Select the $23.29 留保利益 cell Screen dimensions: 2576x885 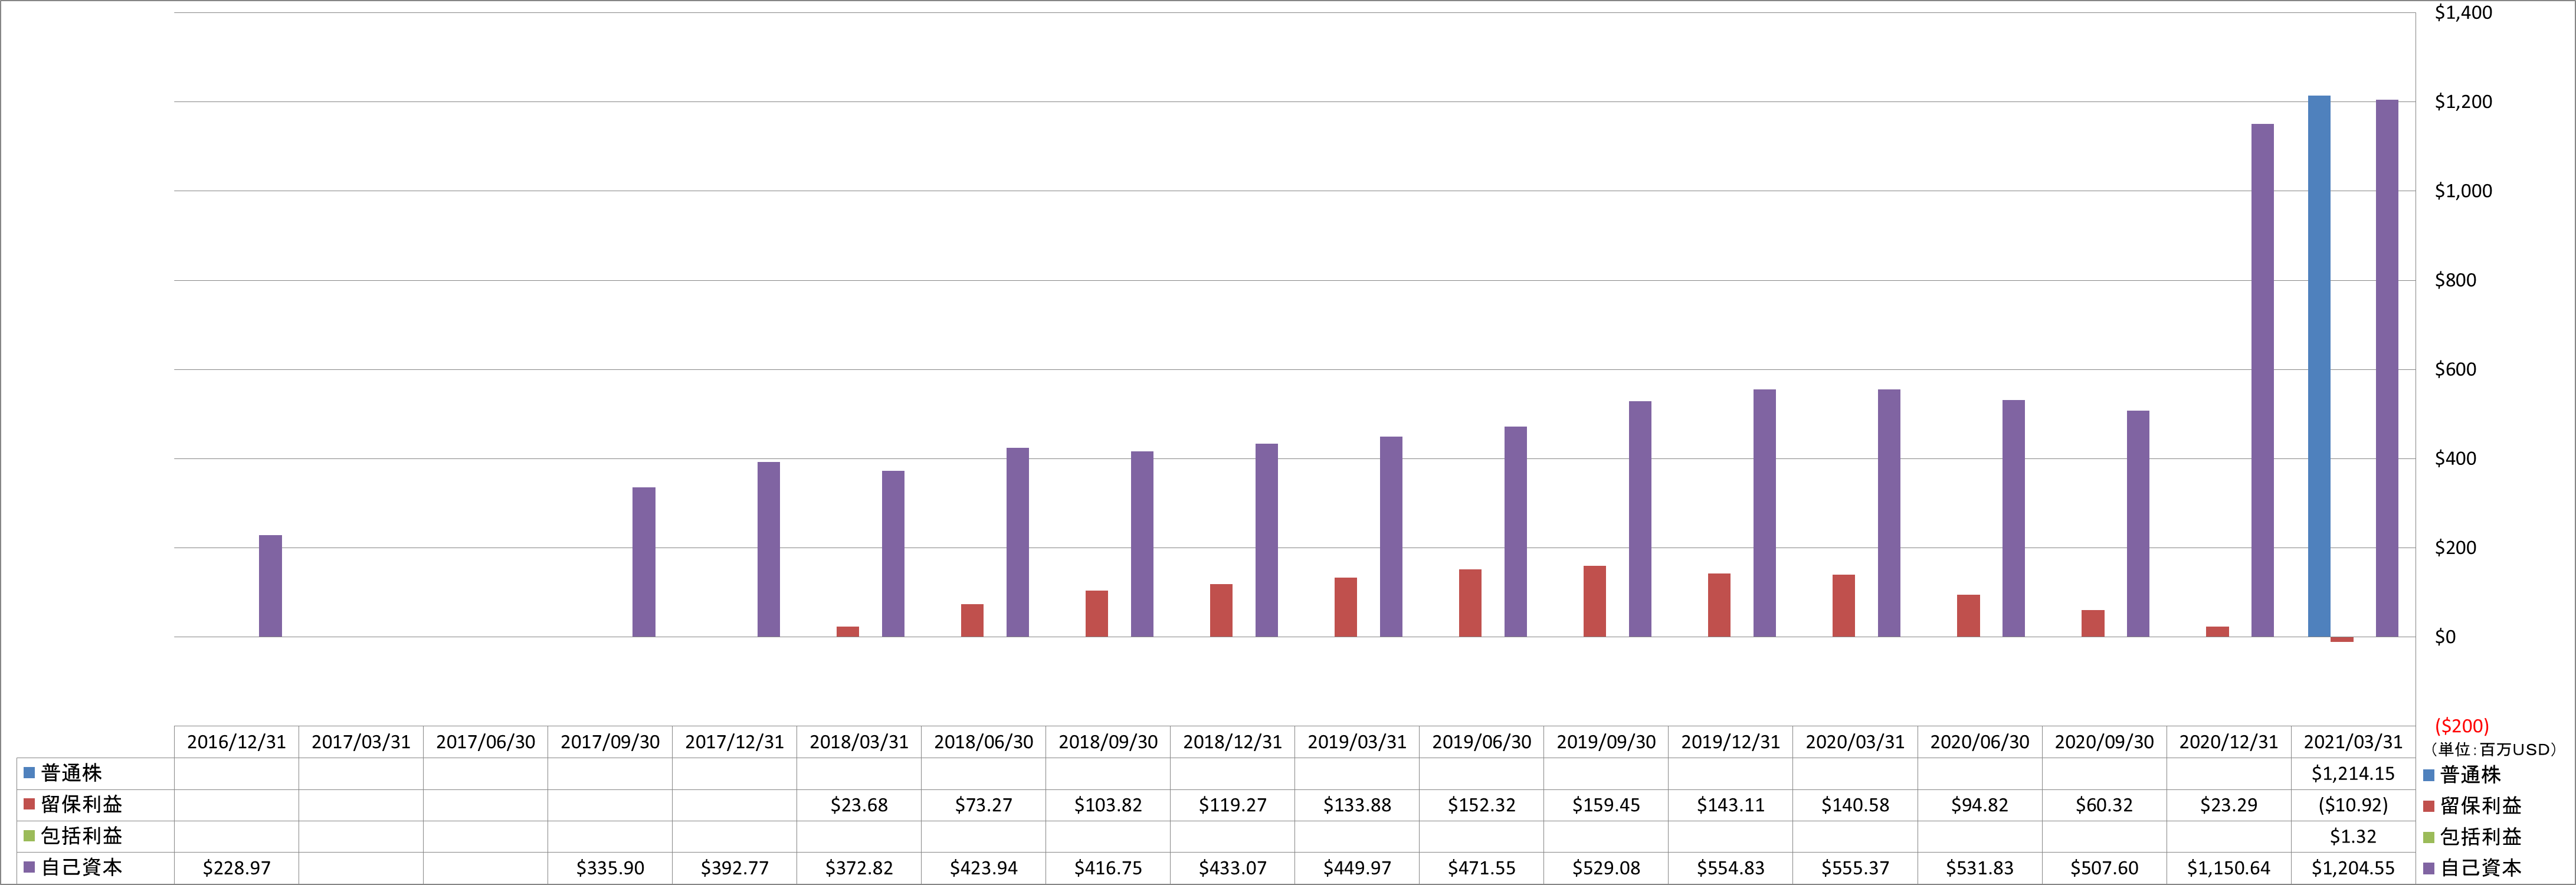(x=2228, y=805)
